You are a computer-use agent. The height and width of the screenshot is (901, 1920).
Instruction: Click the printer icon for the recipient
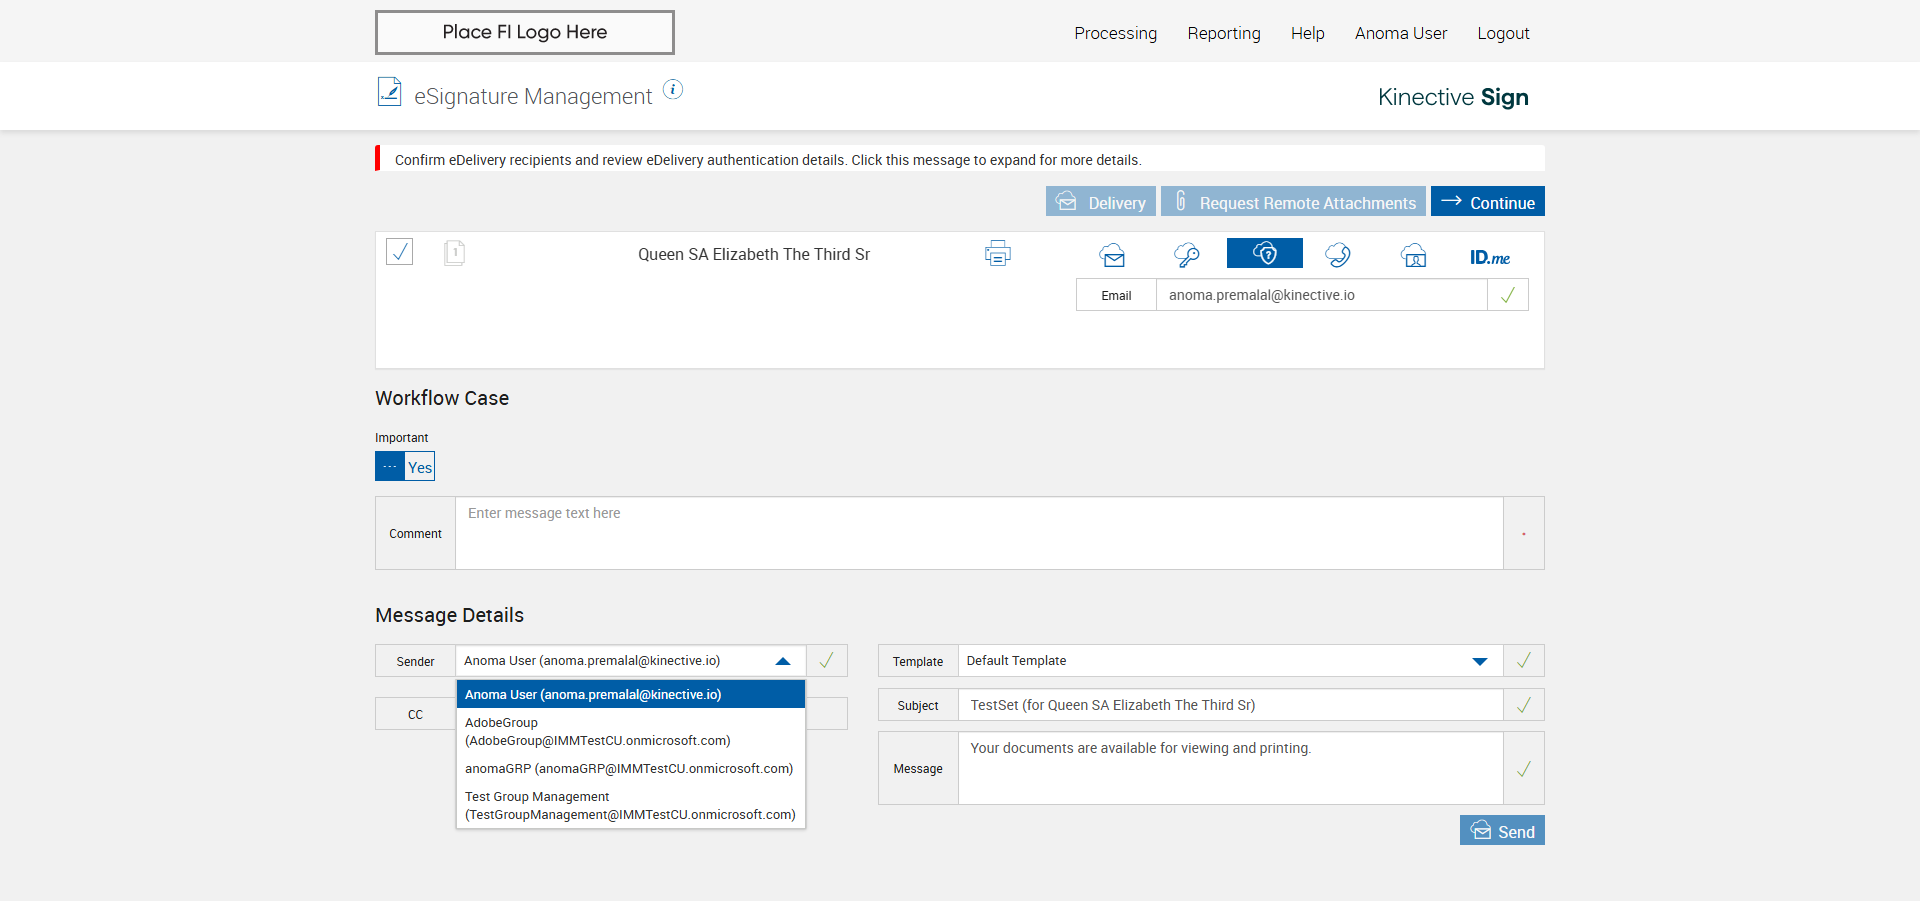tap(997, 254)
